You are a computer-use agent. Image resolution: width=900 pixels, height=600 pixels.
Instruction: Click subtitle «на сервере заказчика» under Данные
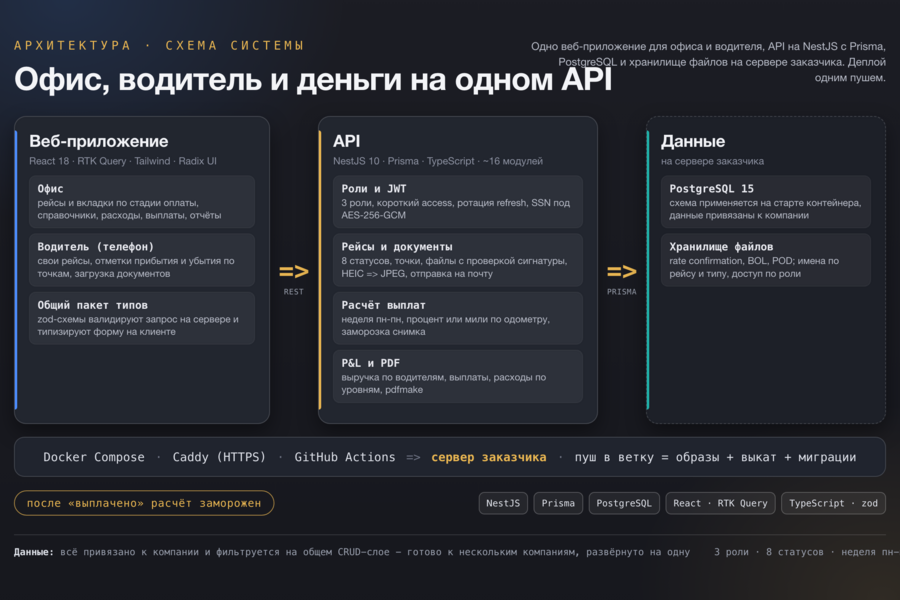(x=712, y=161)
